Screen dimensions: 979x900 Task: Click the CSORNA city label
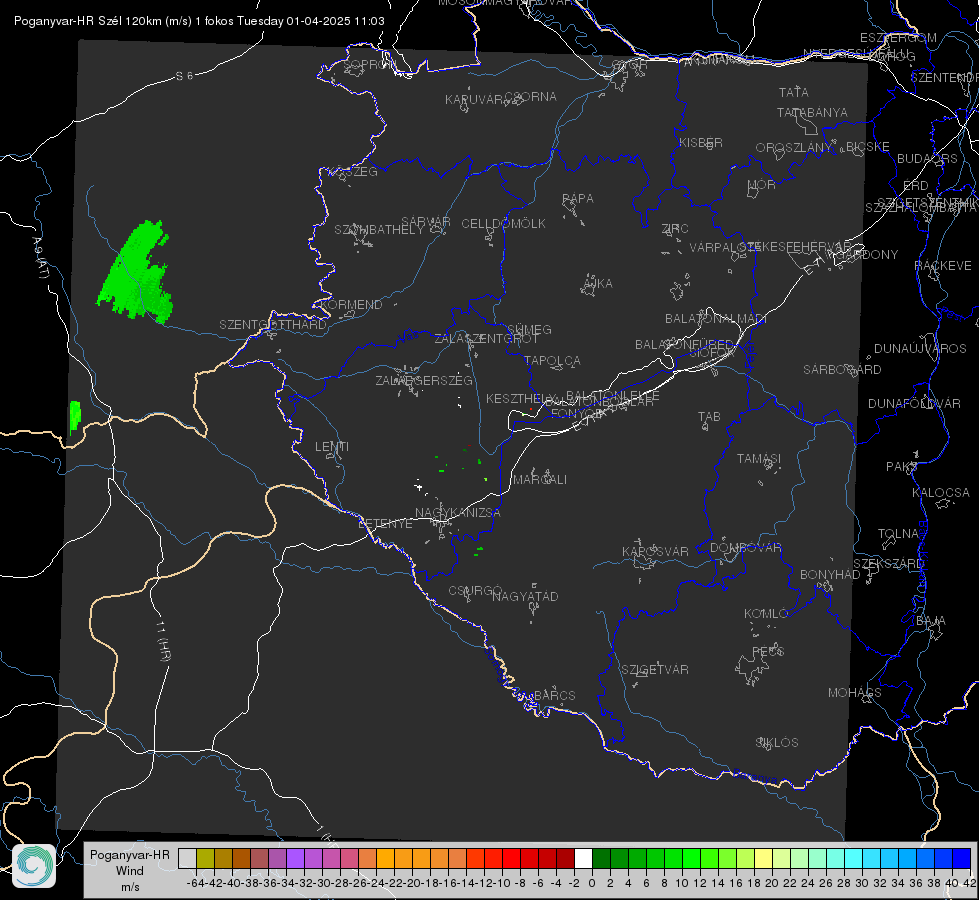coord(531,97)
